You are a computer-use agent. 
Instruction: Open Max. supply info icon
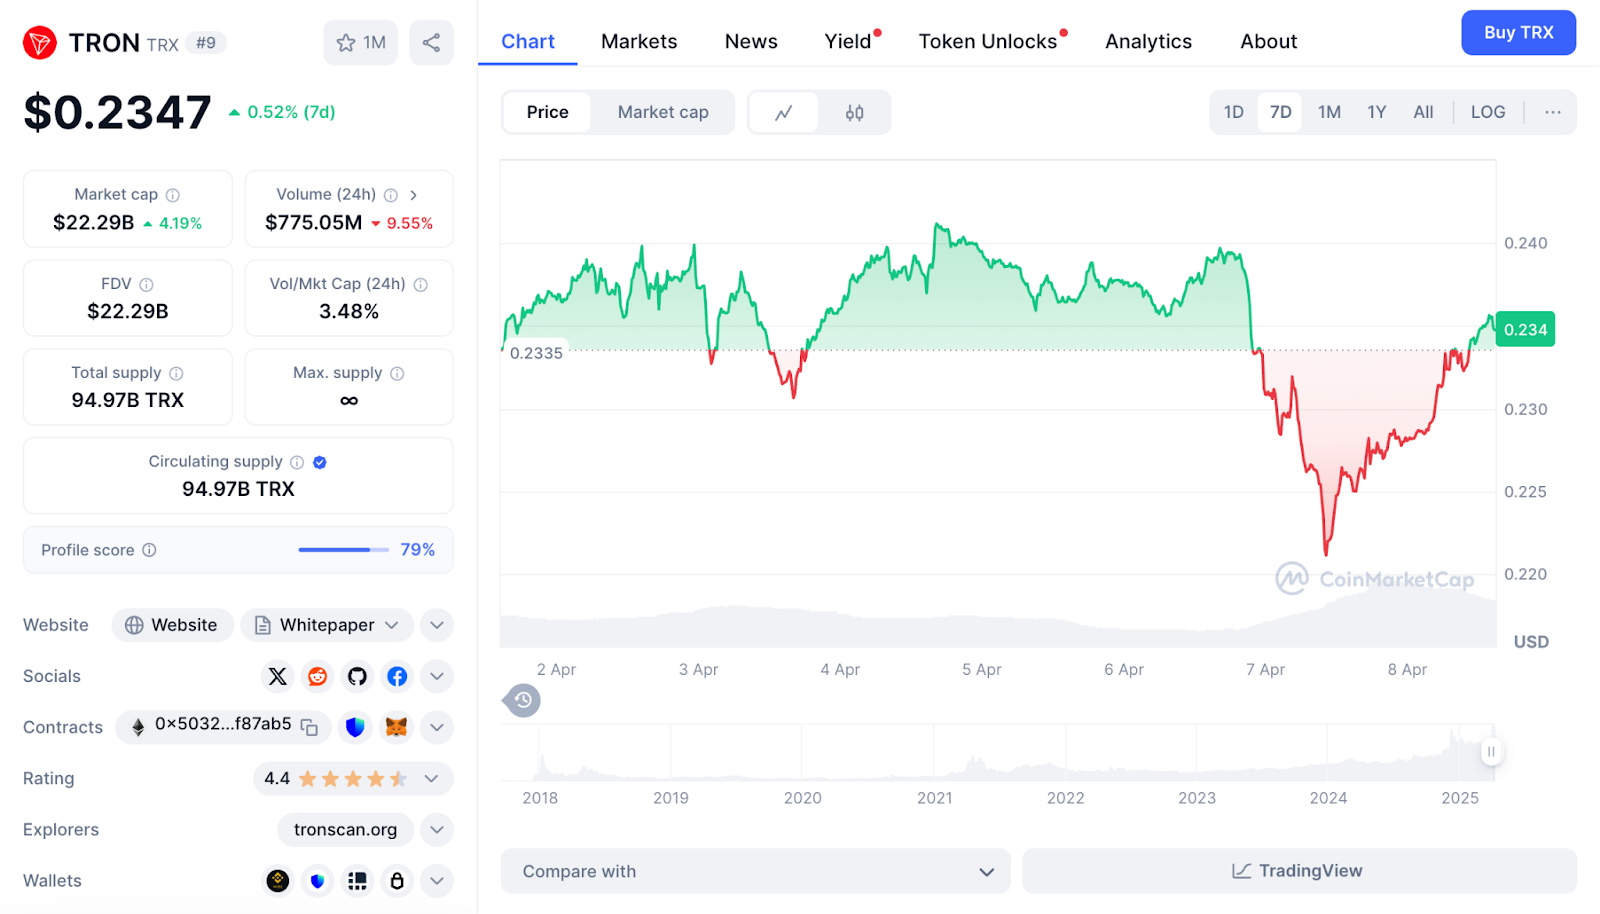[397, 374]
